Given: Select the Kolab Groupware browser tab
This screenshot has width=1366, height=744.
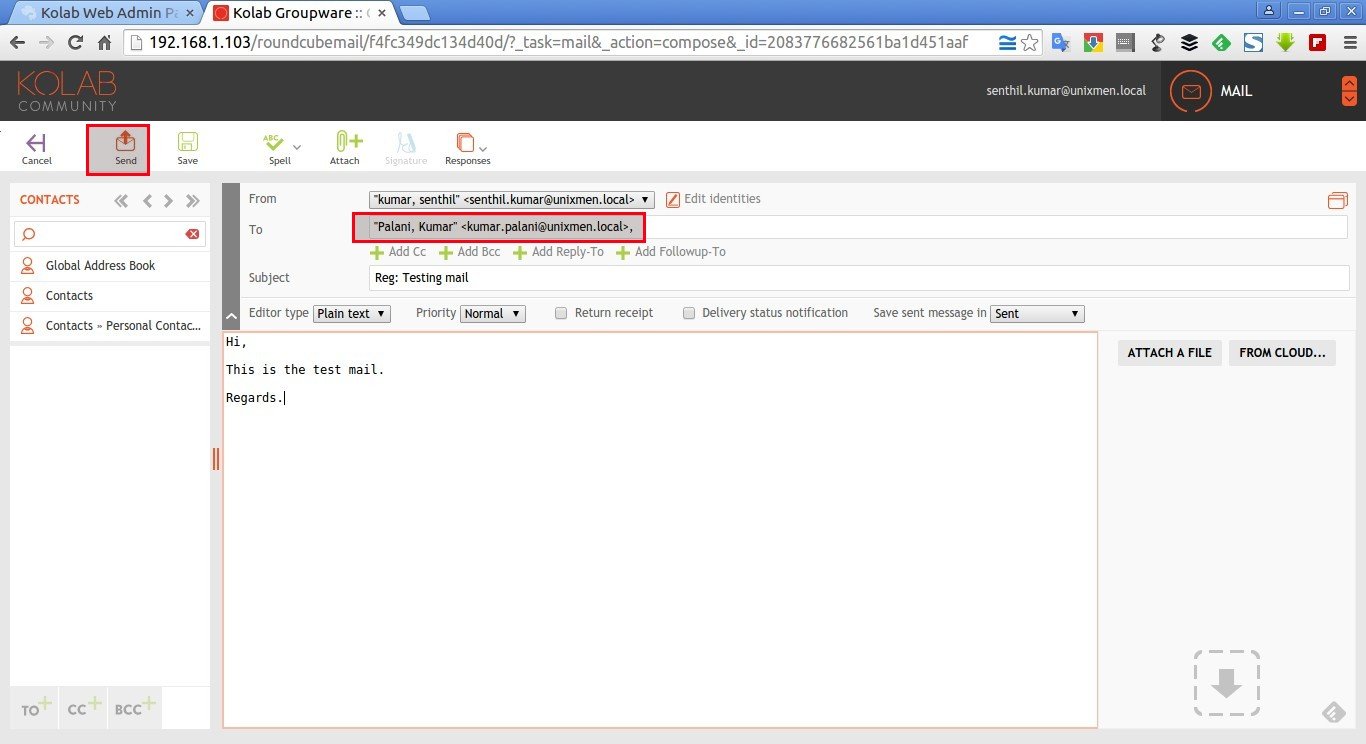Looking at the screenshot, I should [298, 13].
